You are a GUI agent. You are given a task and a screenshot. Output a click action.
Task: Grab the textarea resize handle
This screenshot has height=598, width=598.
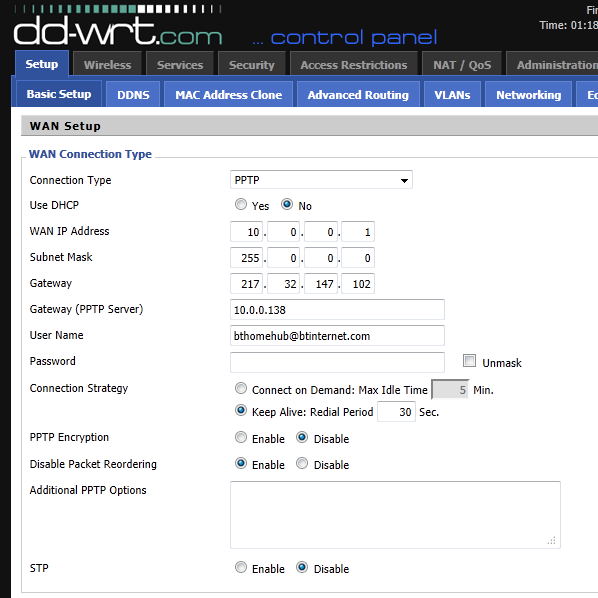pos(552,540)
